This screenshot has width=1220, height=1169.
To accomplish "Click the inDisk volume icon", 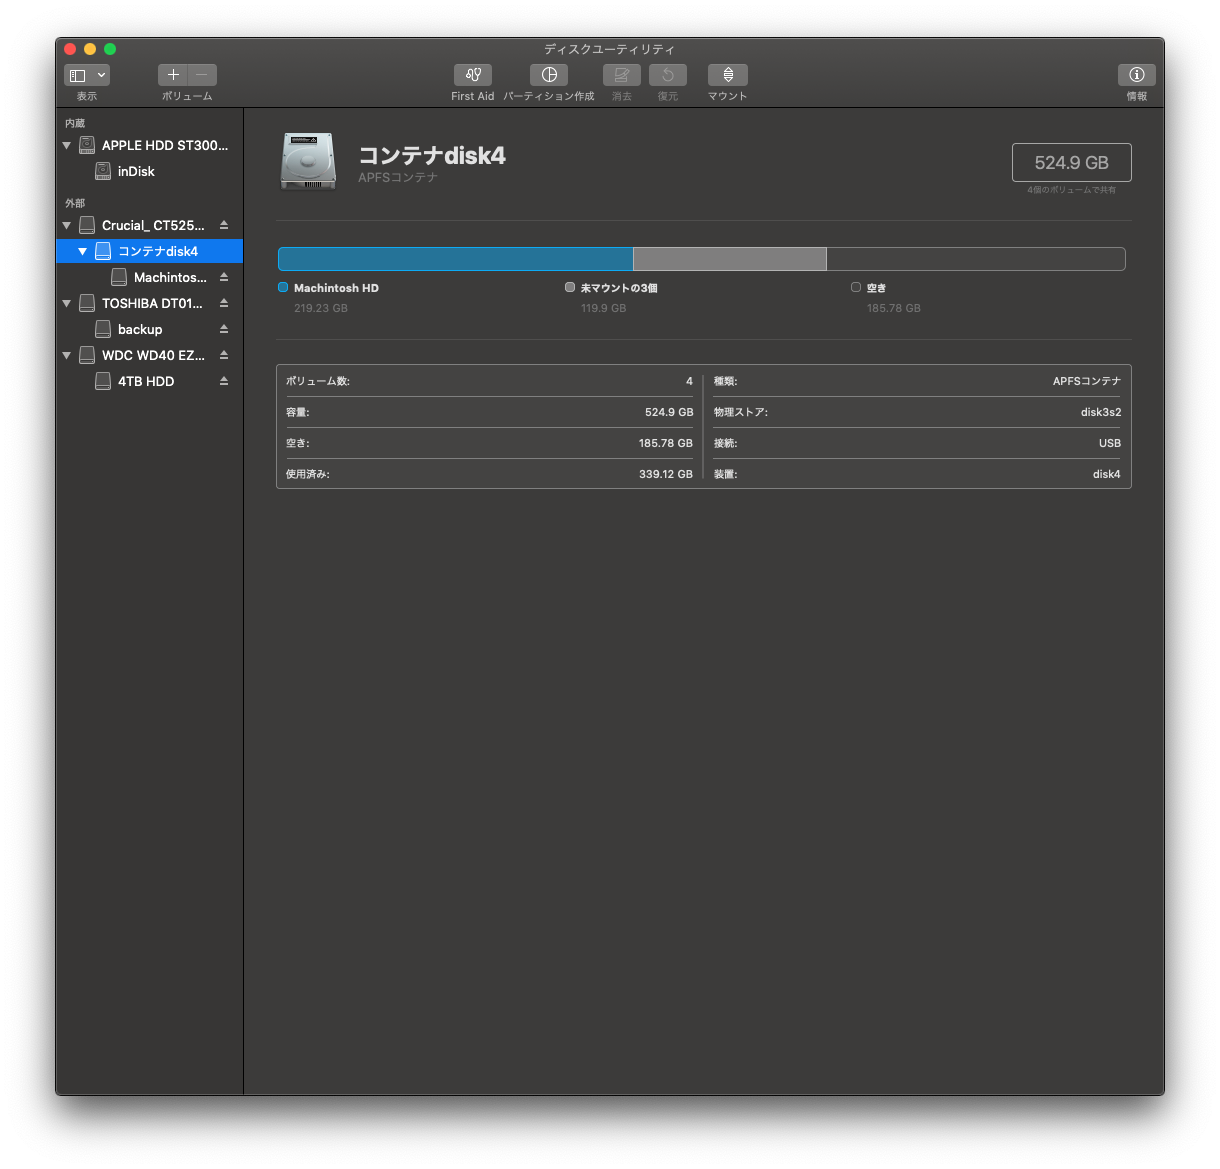I will pos(103,171).
